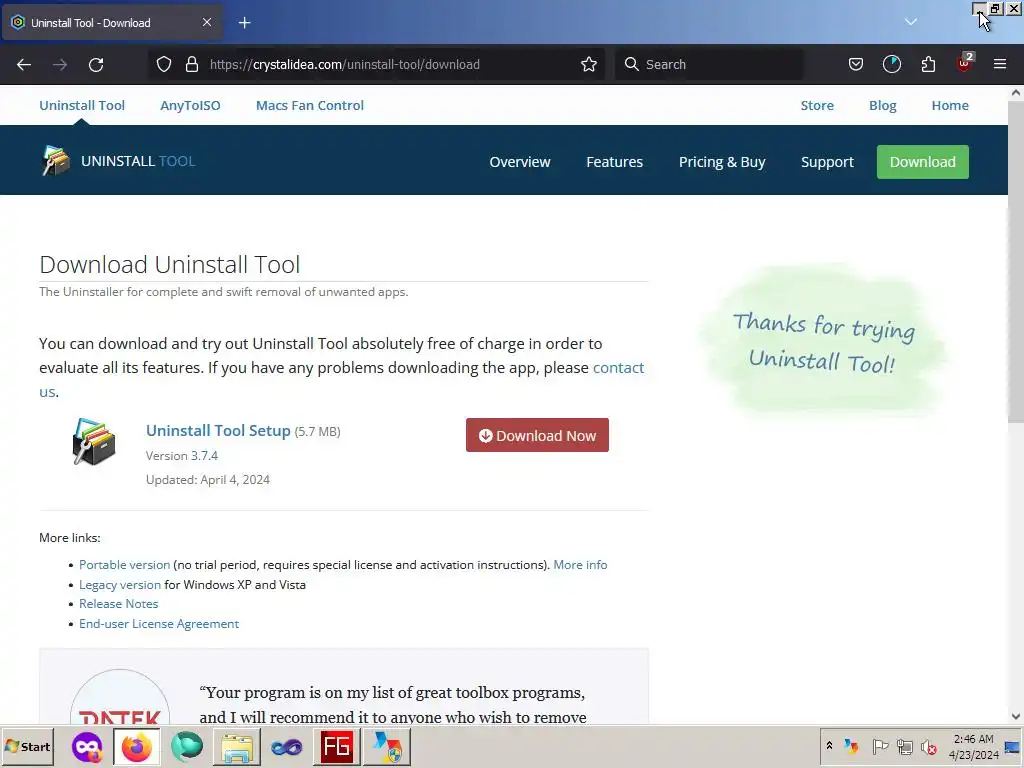Click the show desktop button
Viewport: 1024px width, 768px height.
coord(1014,746)
